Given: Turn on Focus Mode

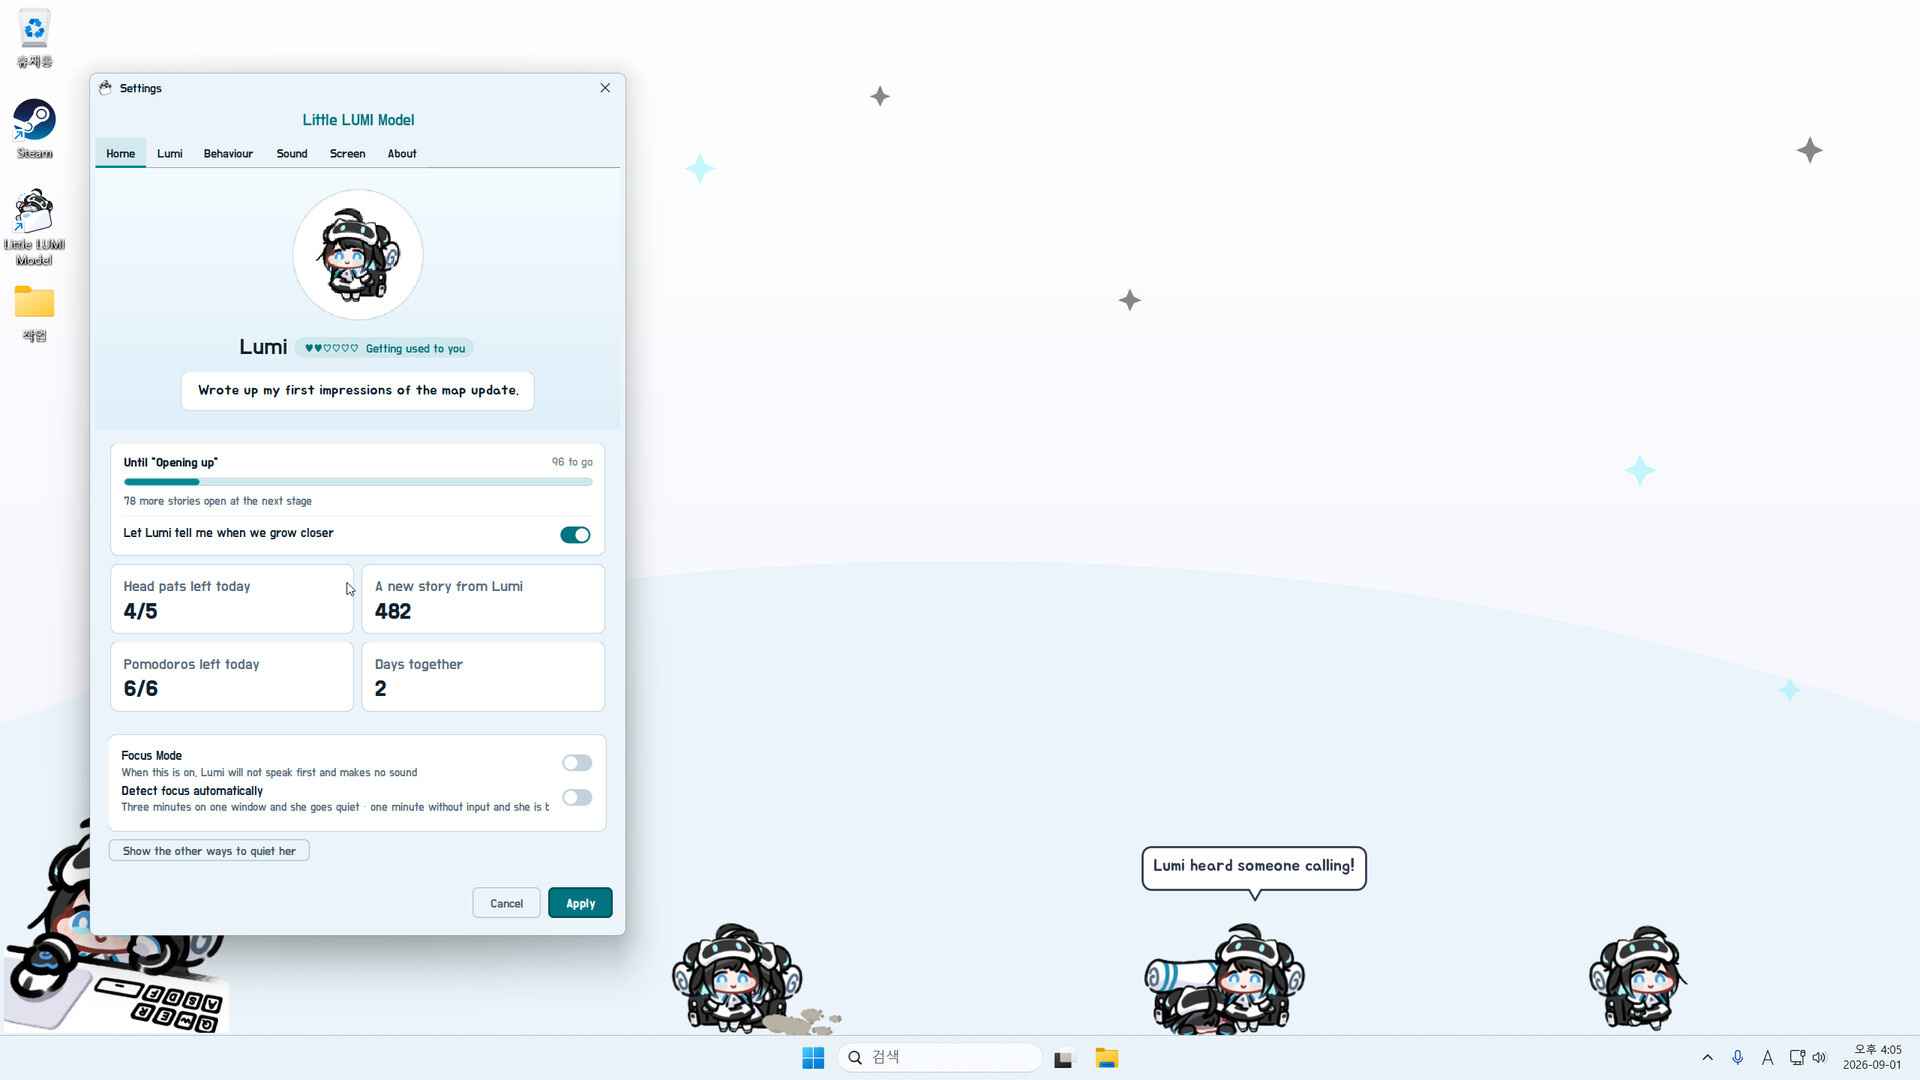Looking at the screenshot, I should 577,763.
